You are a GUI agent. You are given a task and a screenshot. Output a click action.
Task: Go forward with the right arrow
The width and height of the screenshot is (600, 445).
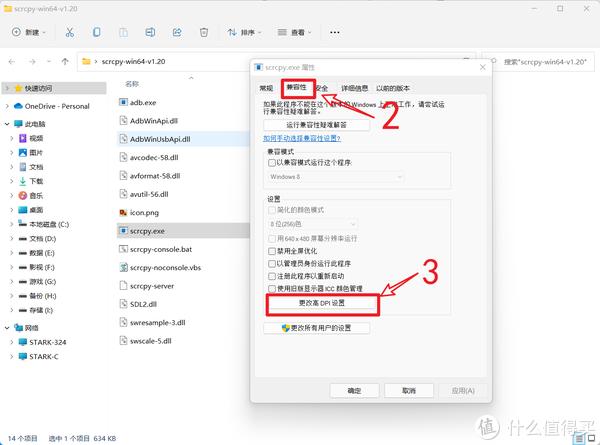coord(32,62)
